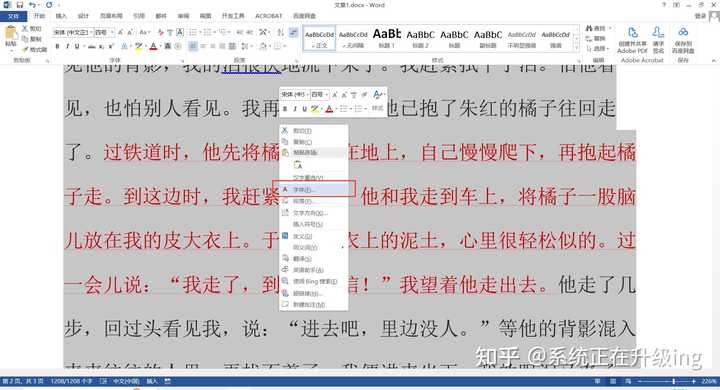Image resolution: width=720 pixels, height=390 pixels.
Task: Click the Undo arrow icon in title bar
Action: tap(32, 5)
